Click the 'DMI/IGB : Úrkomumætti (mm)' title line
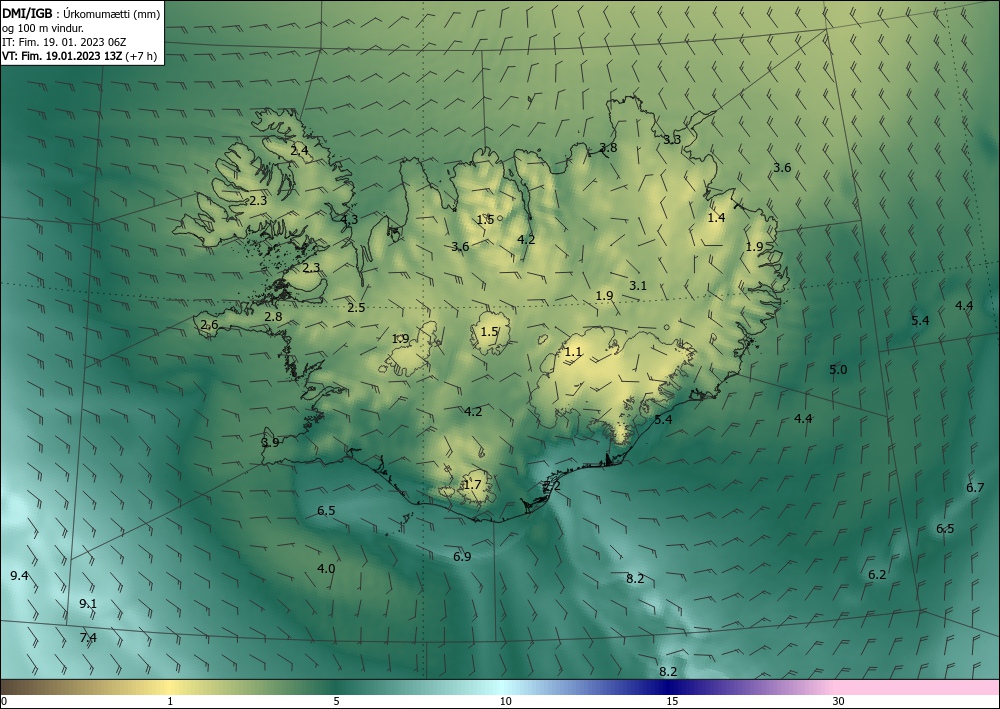 (x=80, y=13)
